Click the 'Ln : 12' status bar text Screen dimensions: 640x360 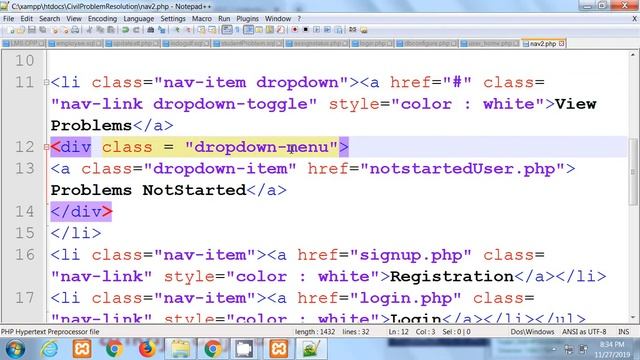coord(398,332)
